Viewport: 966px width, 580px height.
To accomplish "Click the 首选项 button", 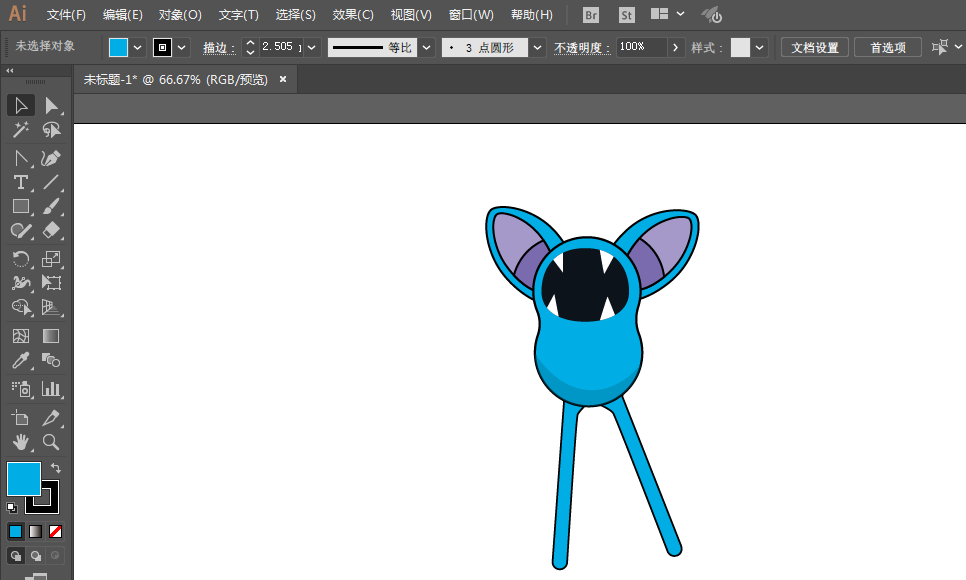I will click(x=887, y=47).
